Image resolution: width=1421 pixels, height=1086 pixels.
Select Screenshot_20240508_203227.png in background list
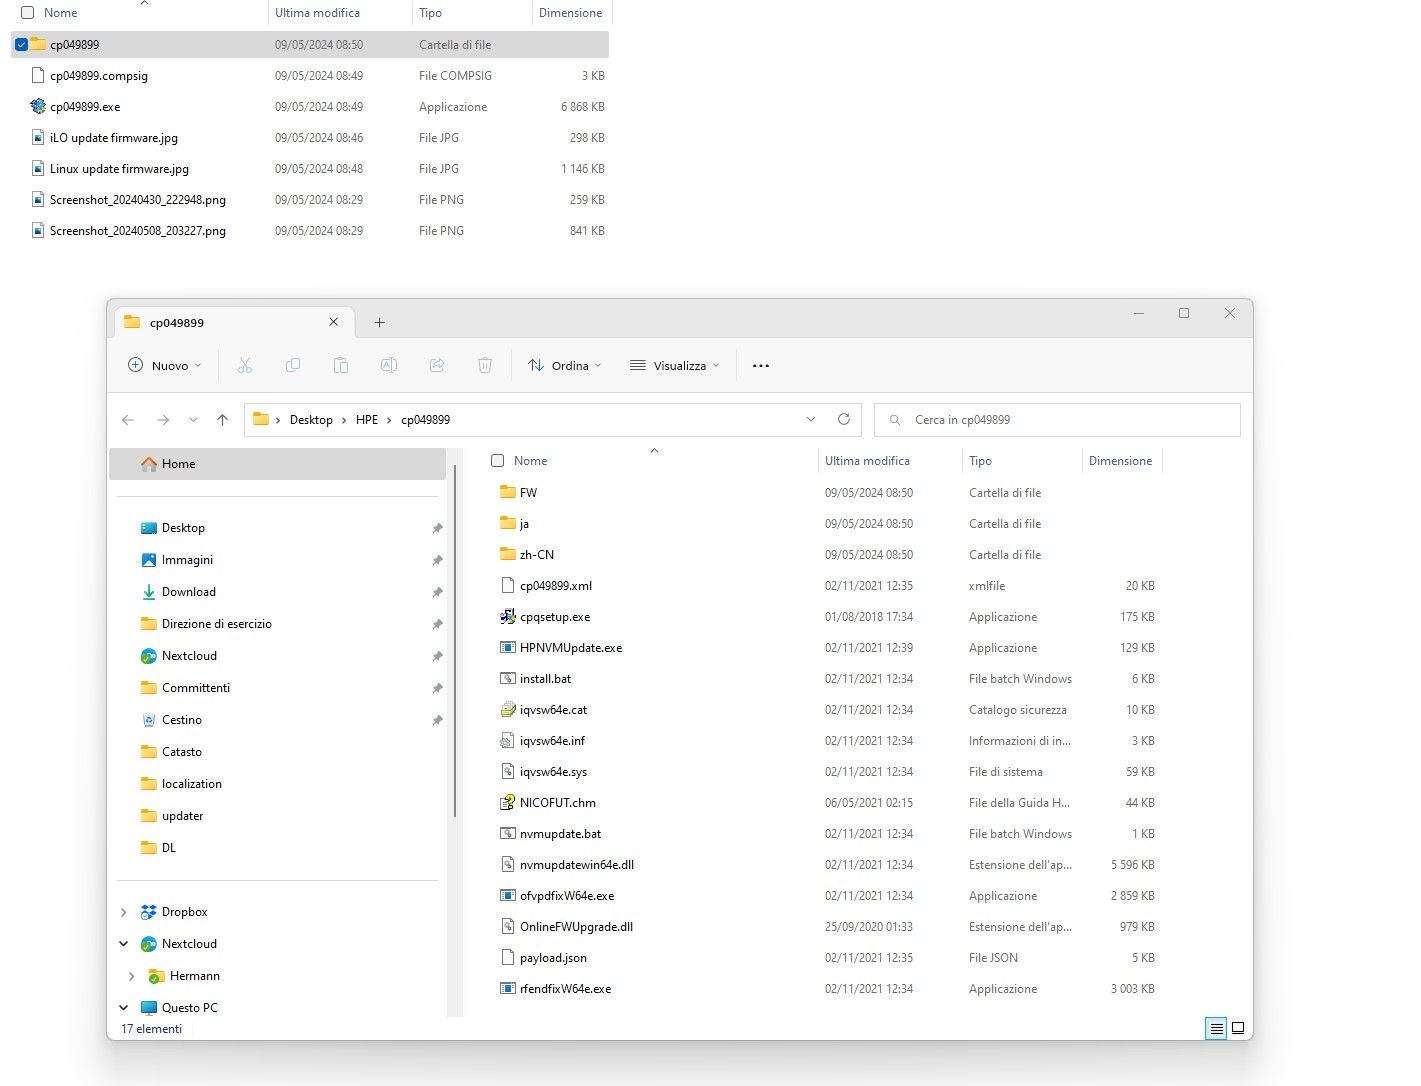point(138,231)
